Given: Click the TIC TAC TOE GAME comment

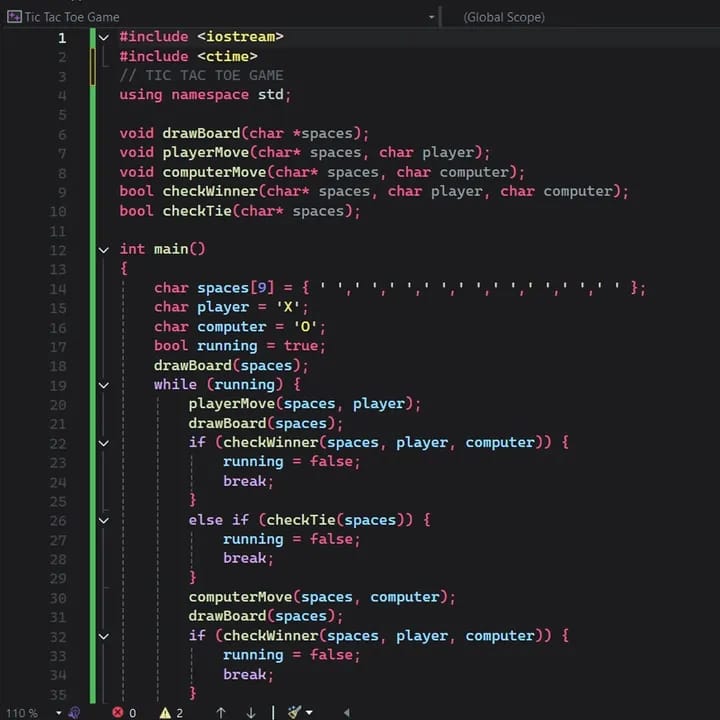Looking at the screenshot, I should [201, 75].
